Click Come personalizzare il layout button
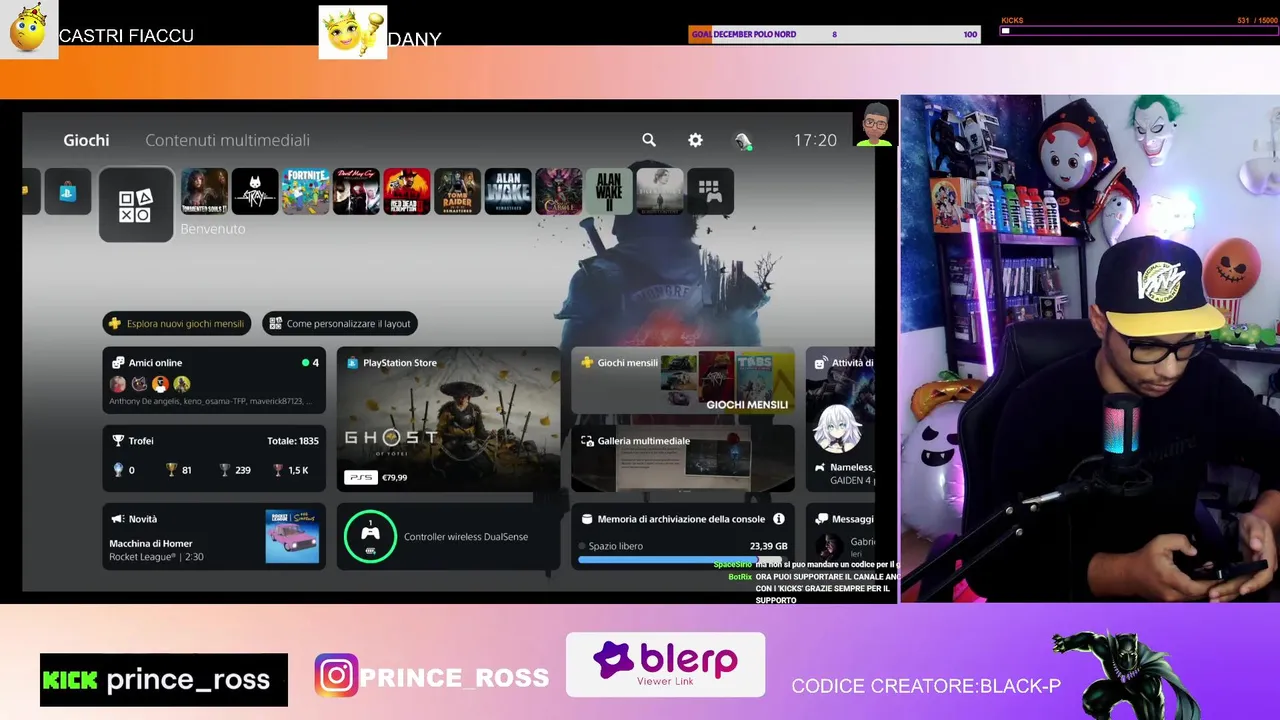The width and height of the screenshot is (1280, 720). pyautogui.click(x=340, y=323)
